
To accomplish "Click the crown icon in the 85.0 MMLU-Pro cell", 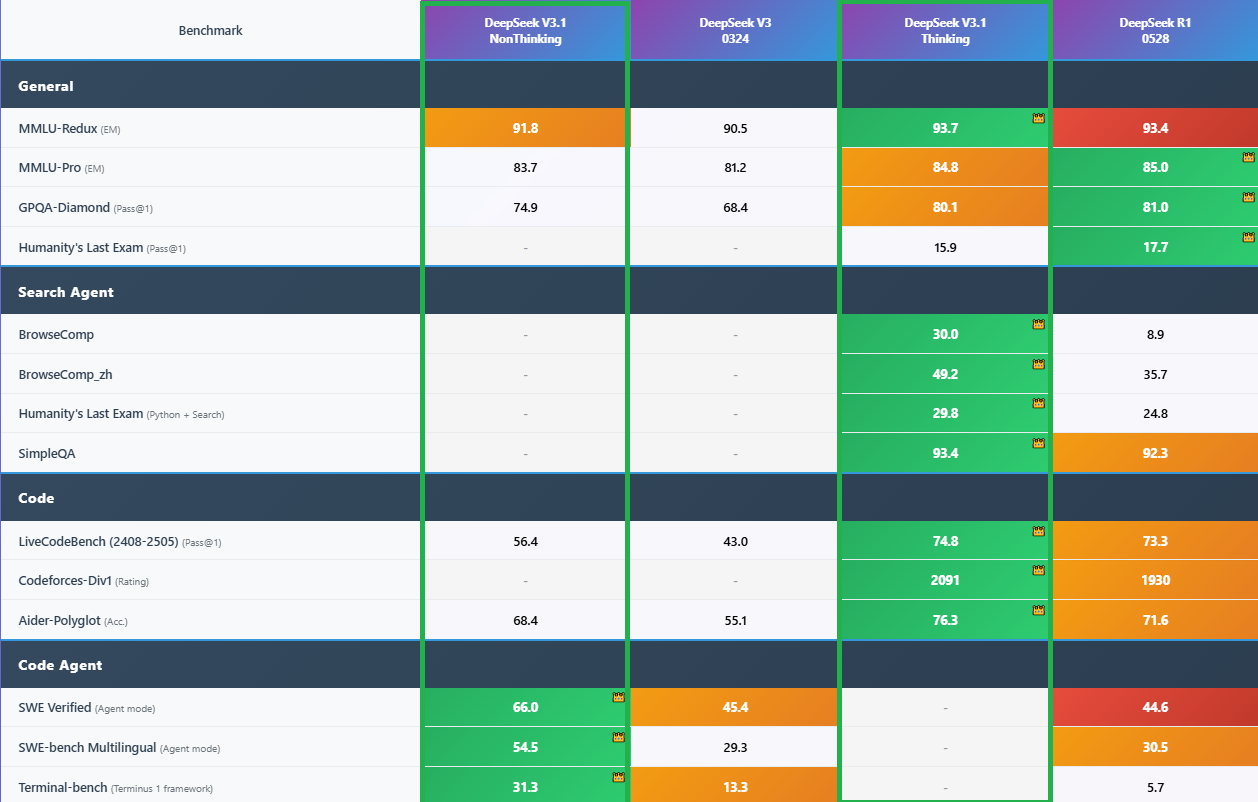I will (x=1248, y=157).
